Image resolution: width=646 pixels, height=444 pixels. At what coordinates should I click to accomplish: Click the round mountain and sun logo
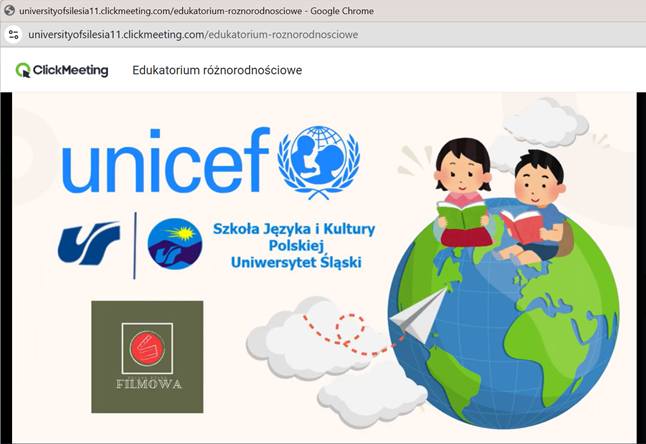[175, 243]
